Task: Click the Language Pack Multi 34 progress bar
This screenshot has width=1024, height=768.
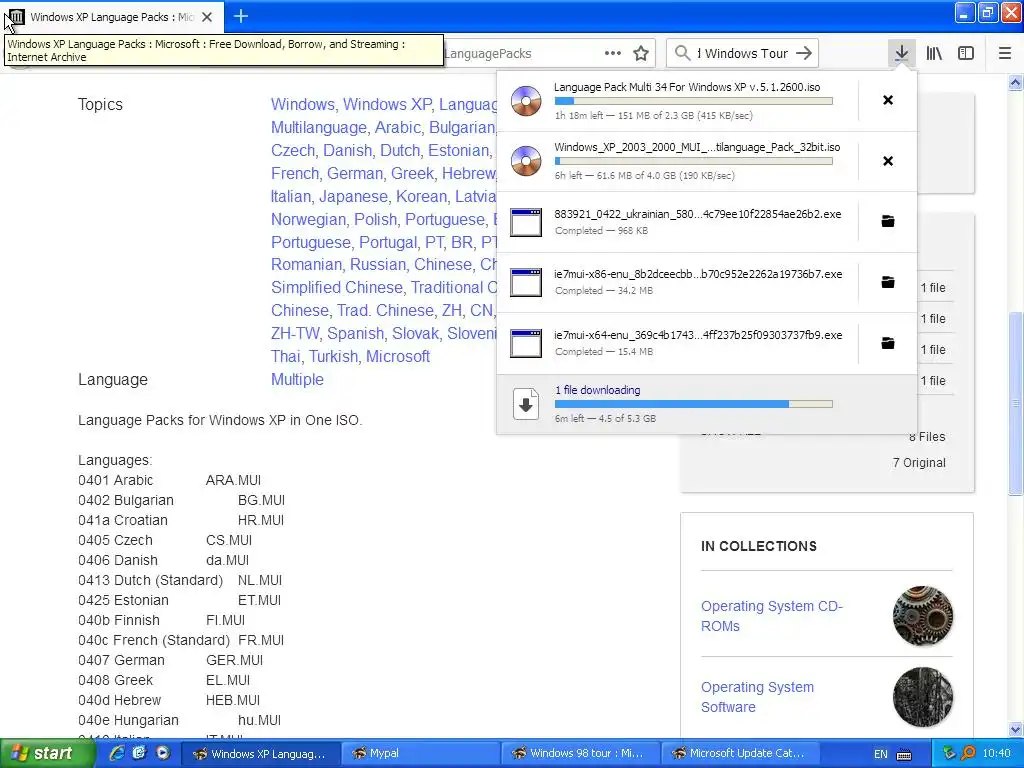Action: coord(694,101)
